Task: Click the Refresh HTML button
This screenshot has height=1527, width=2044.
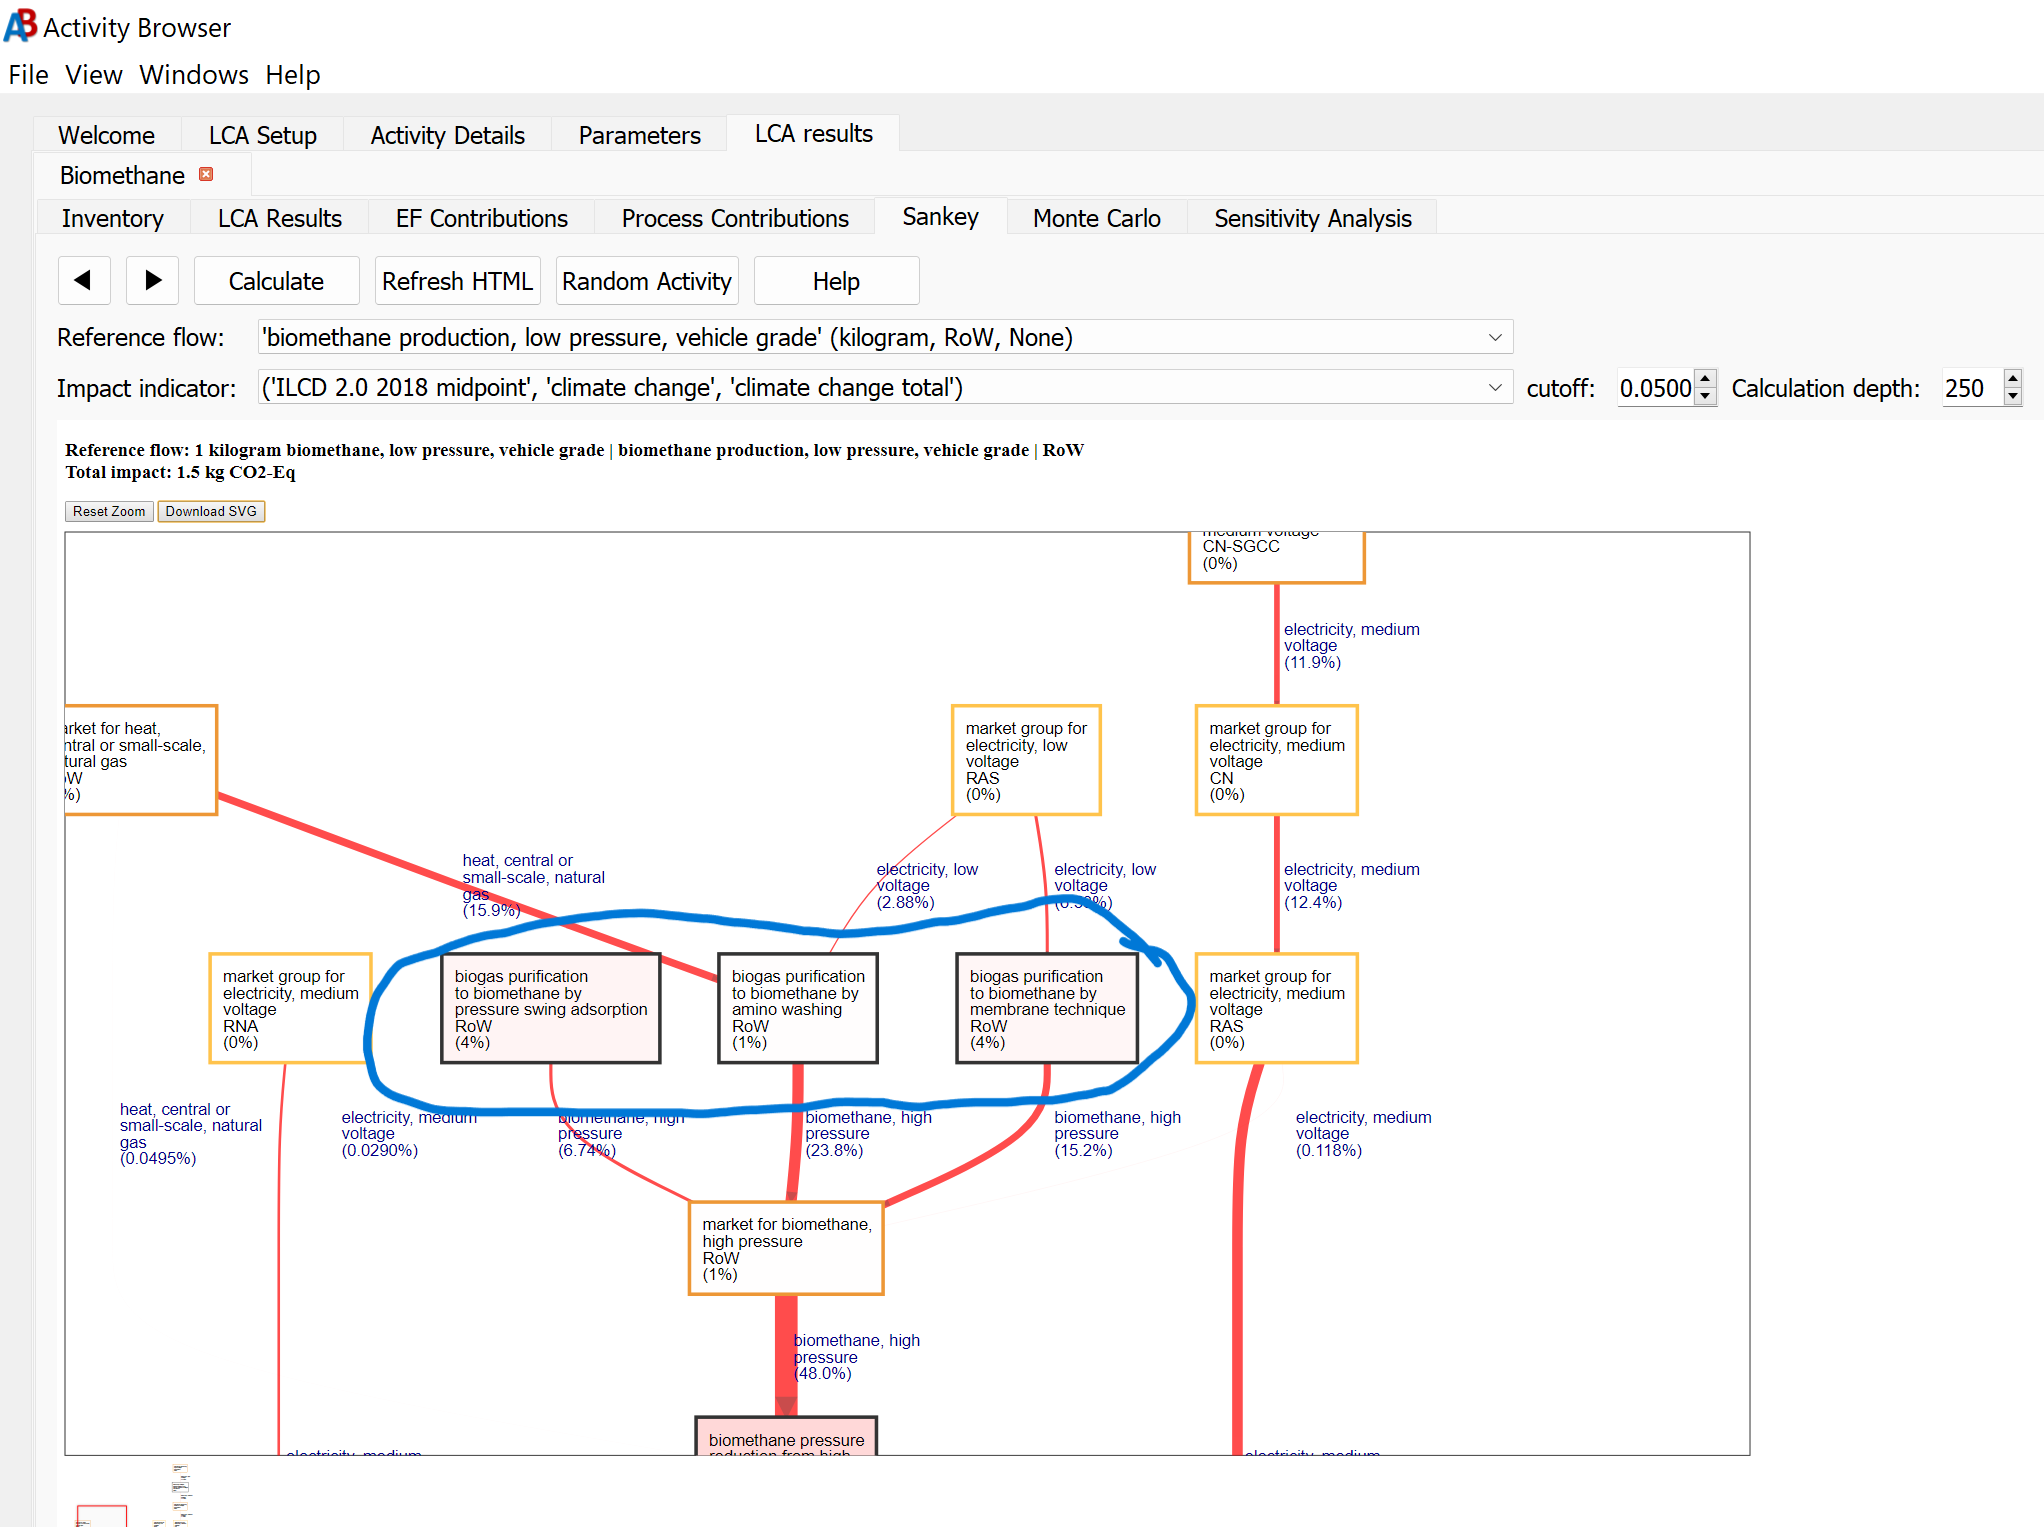Action: (x=457, y=281)
